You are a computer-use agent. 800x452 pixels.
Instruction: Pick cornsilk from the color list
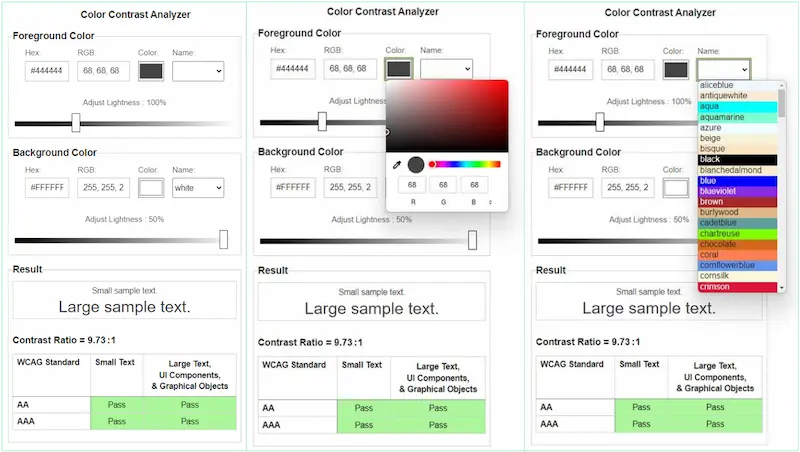click(738, 276)
